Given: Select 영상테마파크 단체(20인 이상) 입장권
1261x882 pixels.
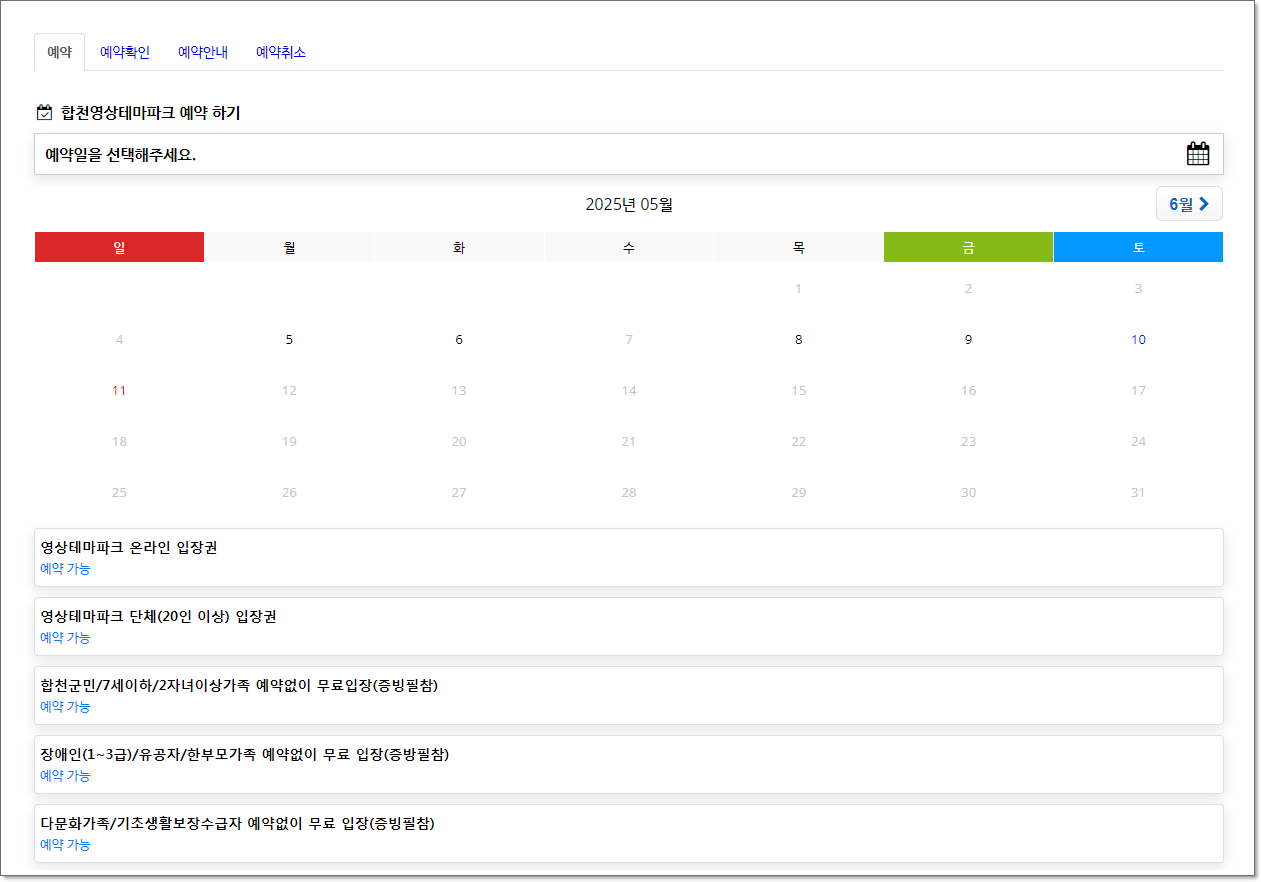Looking at the screenshot, I should click(629, 626).
